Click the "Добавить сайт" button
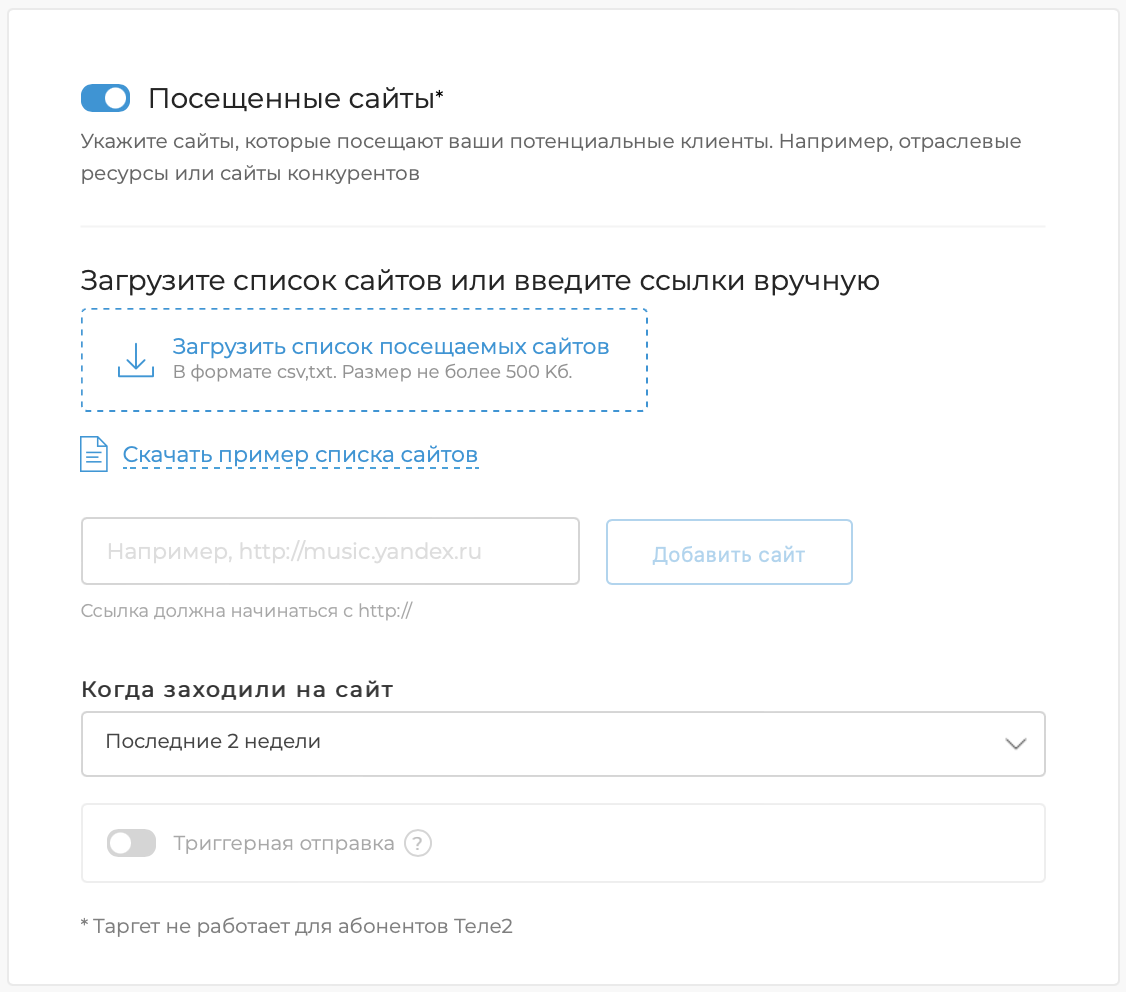1126x992 pixels. click(x=728, y=551)
